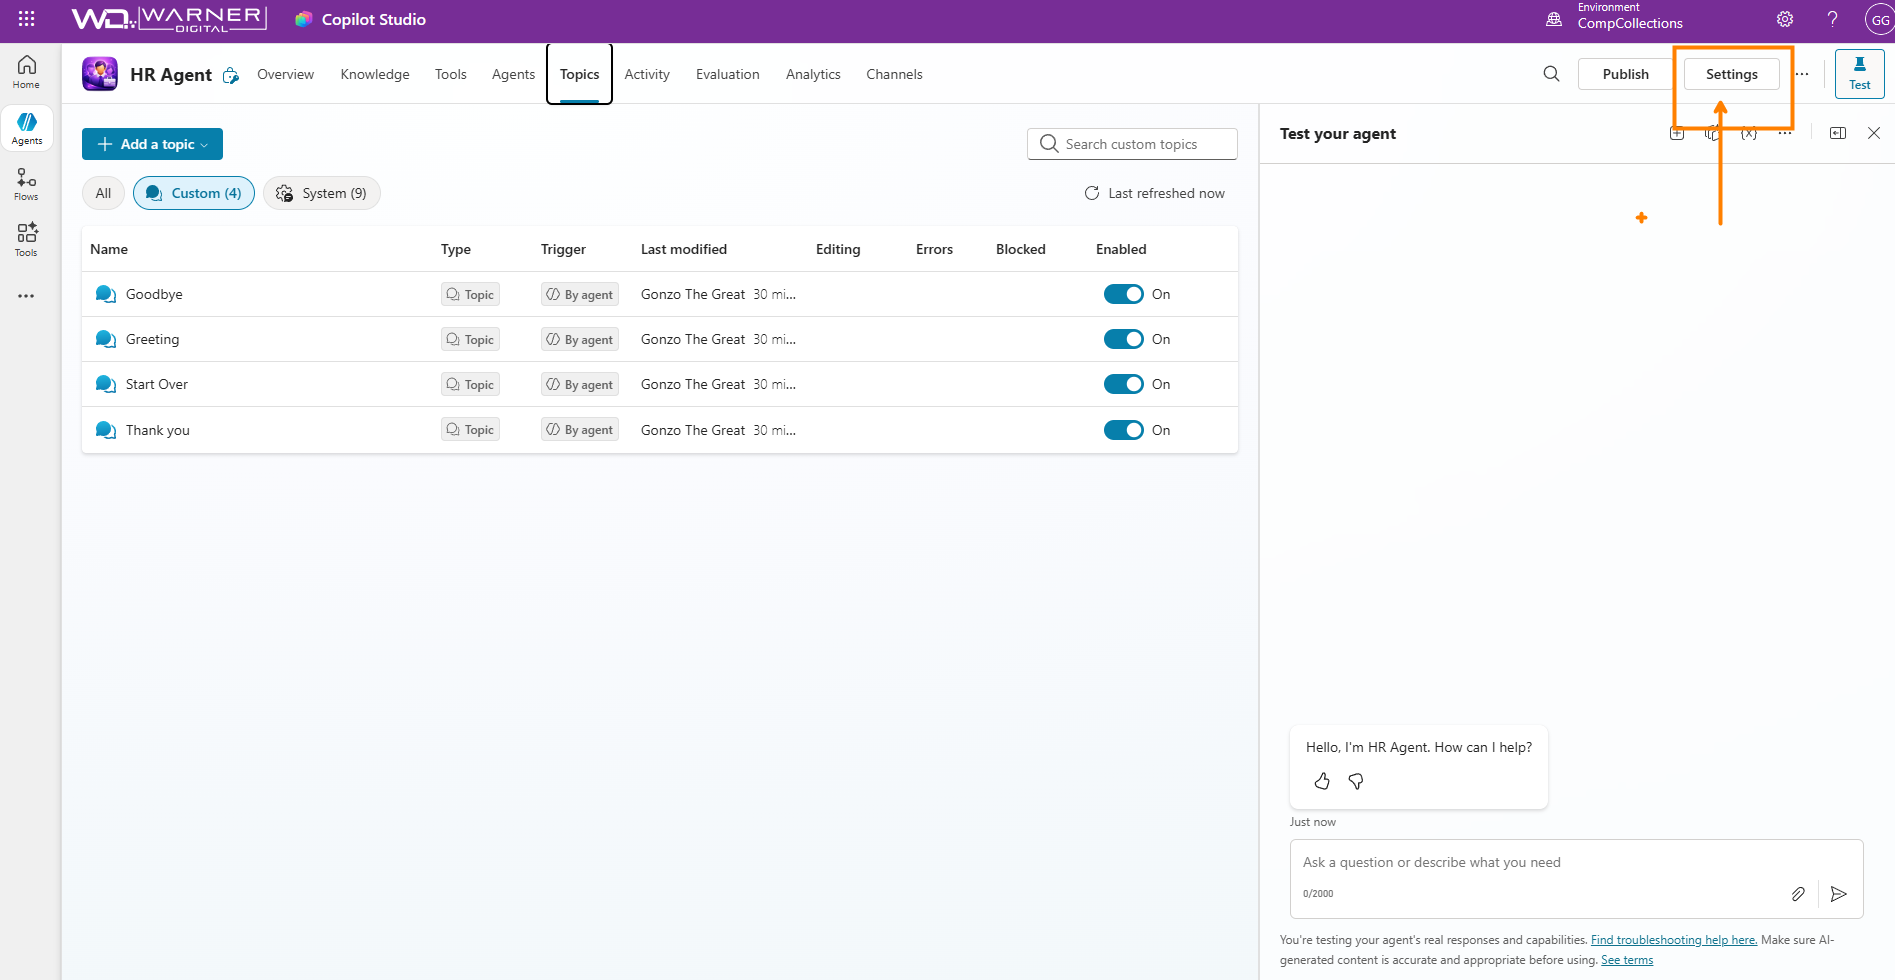Click the send message arrow icon
The image size is (1895, 980).
(1838, 894)
